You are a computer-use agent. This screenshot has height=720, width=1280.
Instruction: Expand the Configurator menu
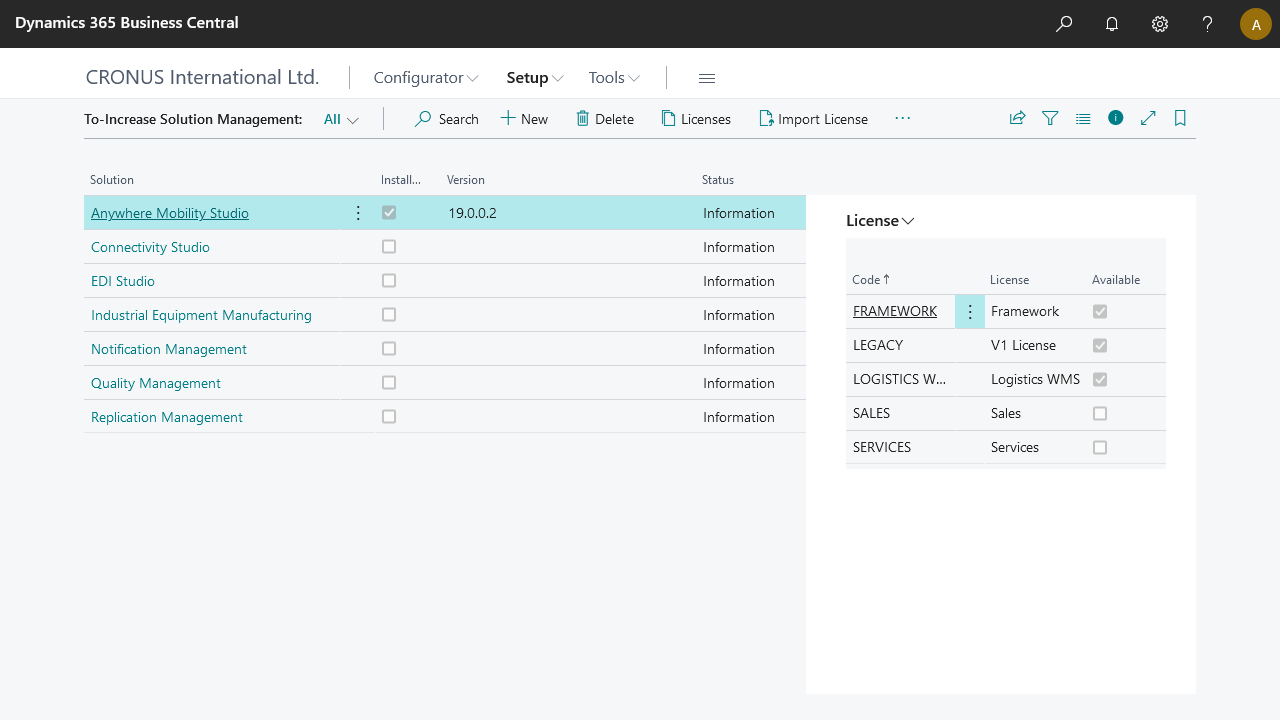[426, 78]
